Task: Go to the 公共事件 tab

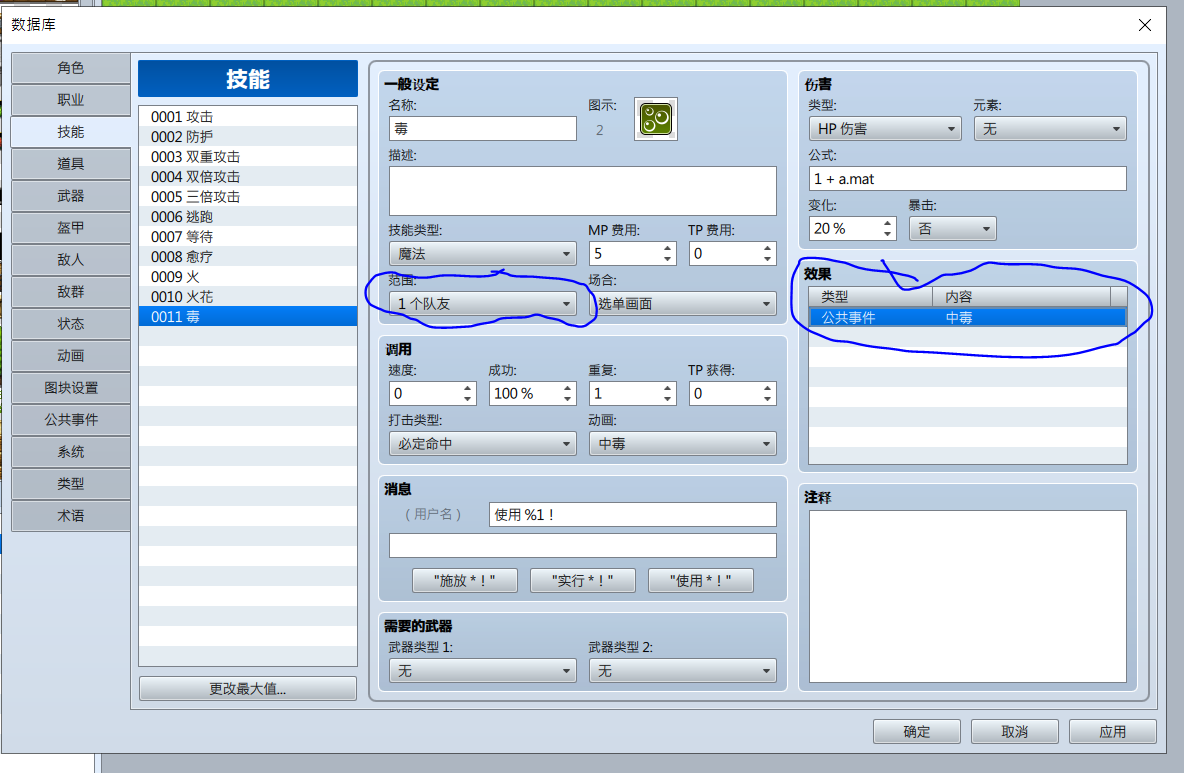Action: 71,420
